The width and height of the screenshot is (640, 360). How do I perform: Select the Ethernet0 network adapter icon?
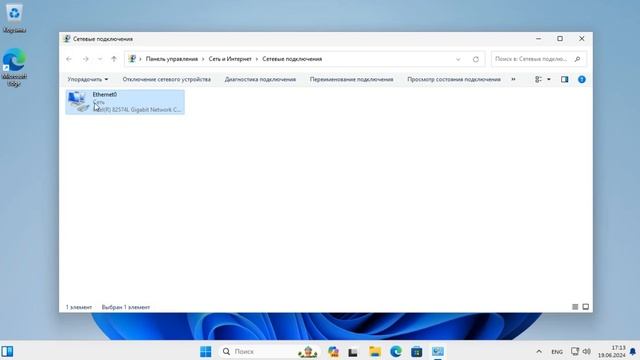click(x=78, y=102)
